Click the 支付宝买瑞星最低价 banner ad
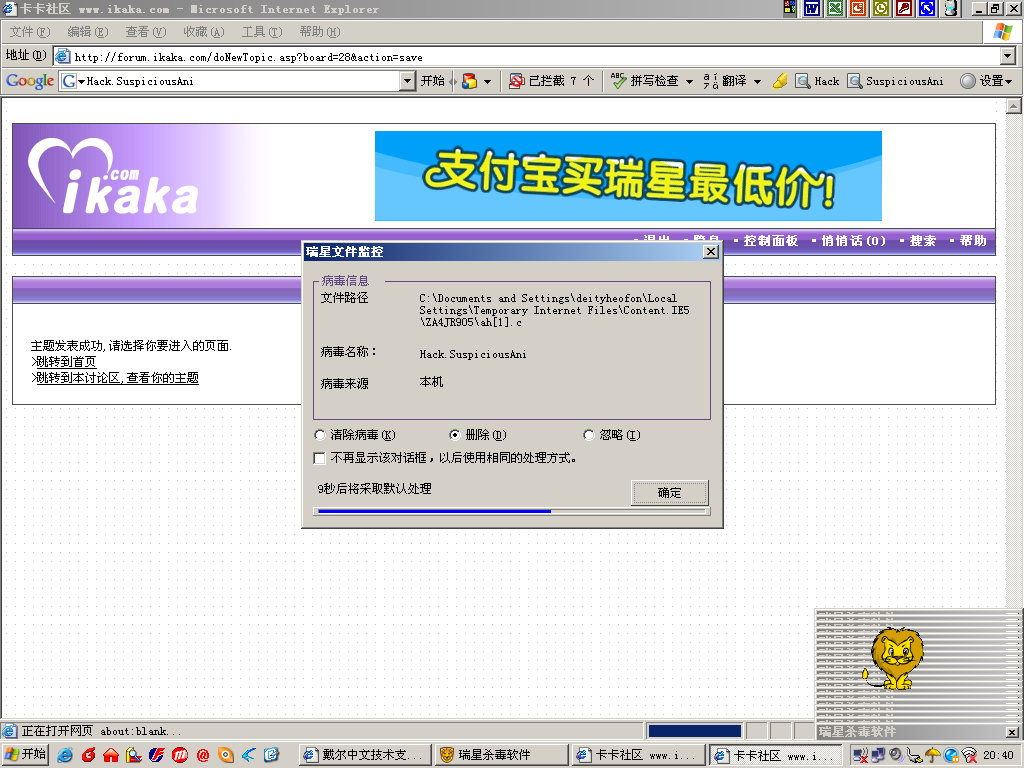This screenshot has height=768, width=1024. click(x=628, y=176)
